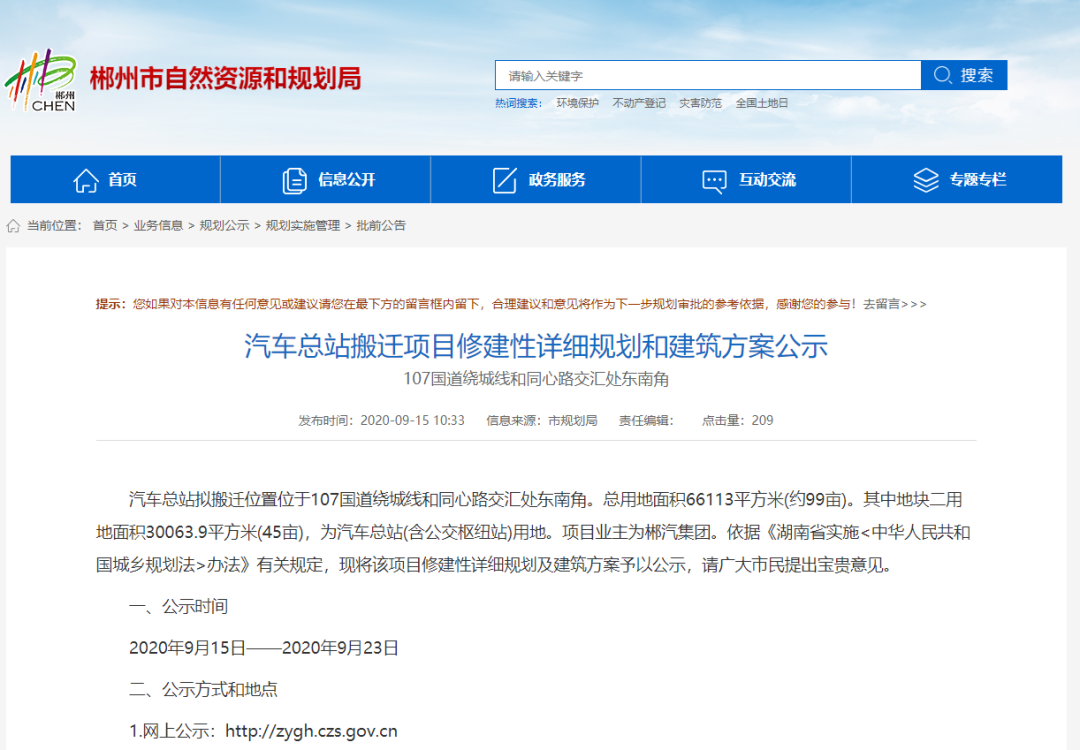This screenshot has height=750, width=1080.
Task: Click breadcrumb link 规划公示
Action: (x=225, y=226)
